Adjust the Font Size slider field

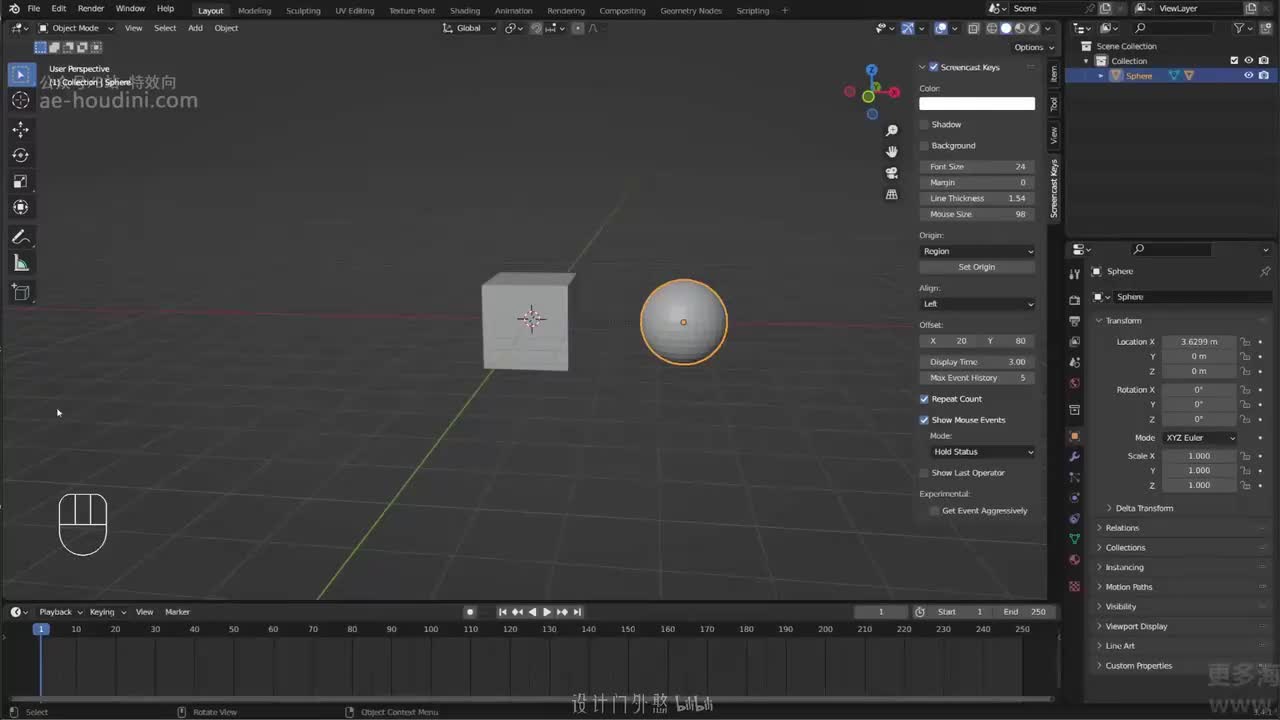pos(977,167)
